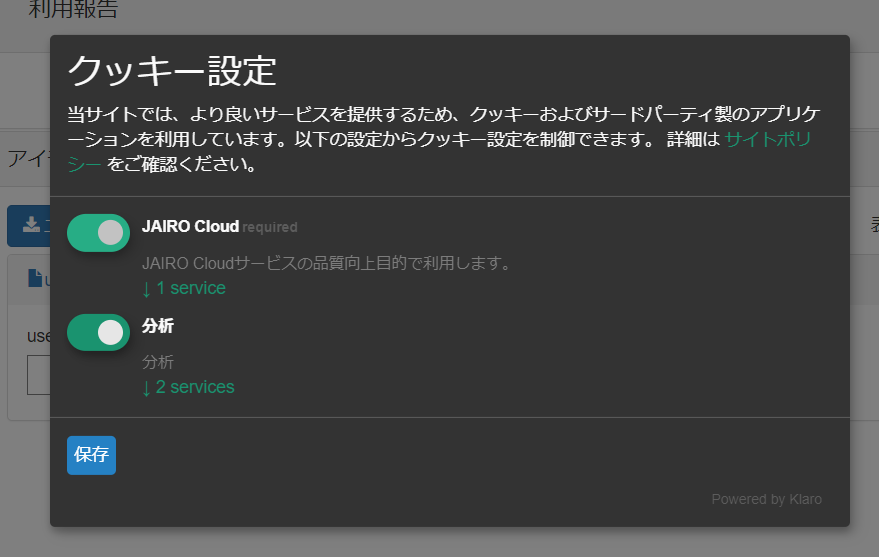Open the サイトポリシー link
Image resolution: width=879 pixels, height=557 pixels.
pyautogui.click(x=767, y=139)
